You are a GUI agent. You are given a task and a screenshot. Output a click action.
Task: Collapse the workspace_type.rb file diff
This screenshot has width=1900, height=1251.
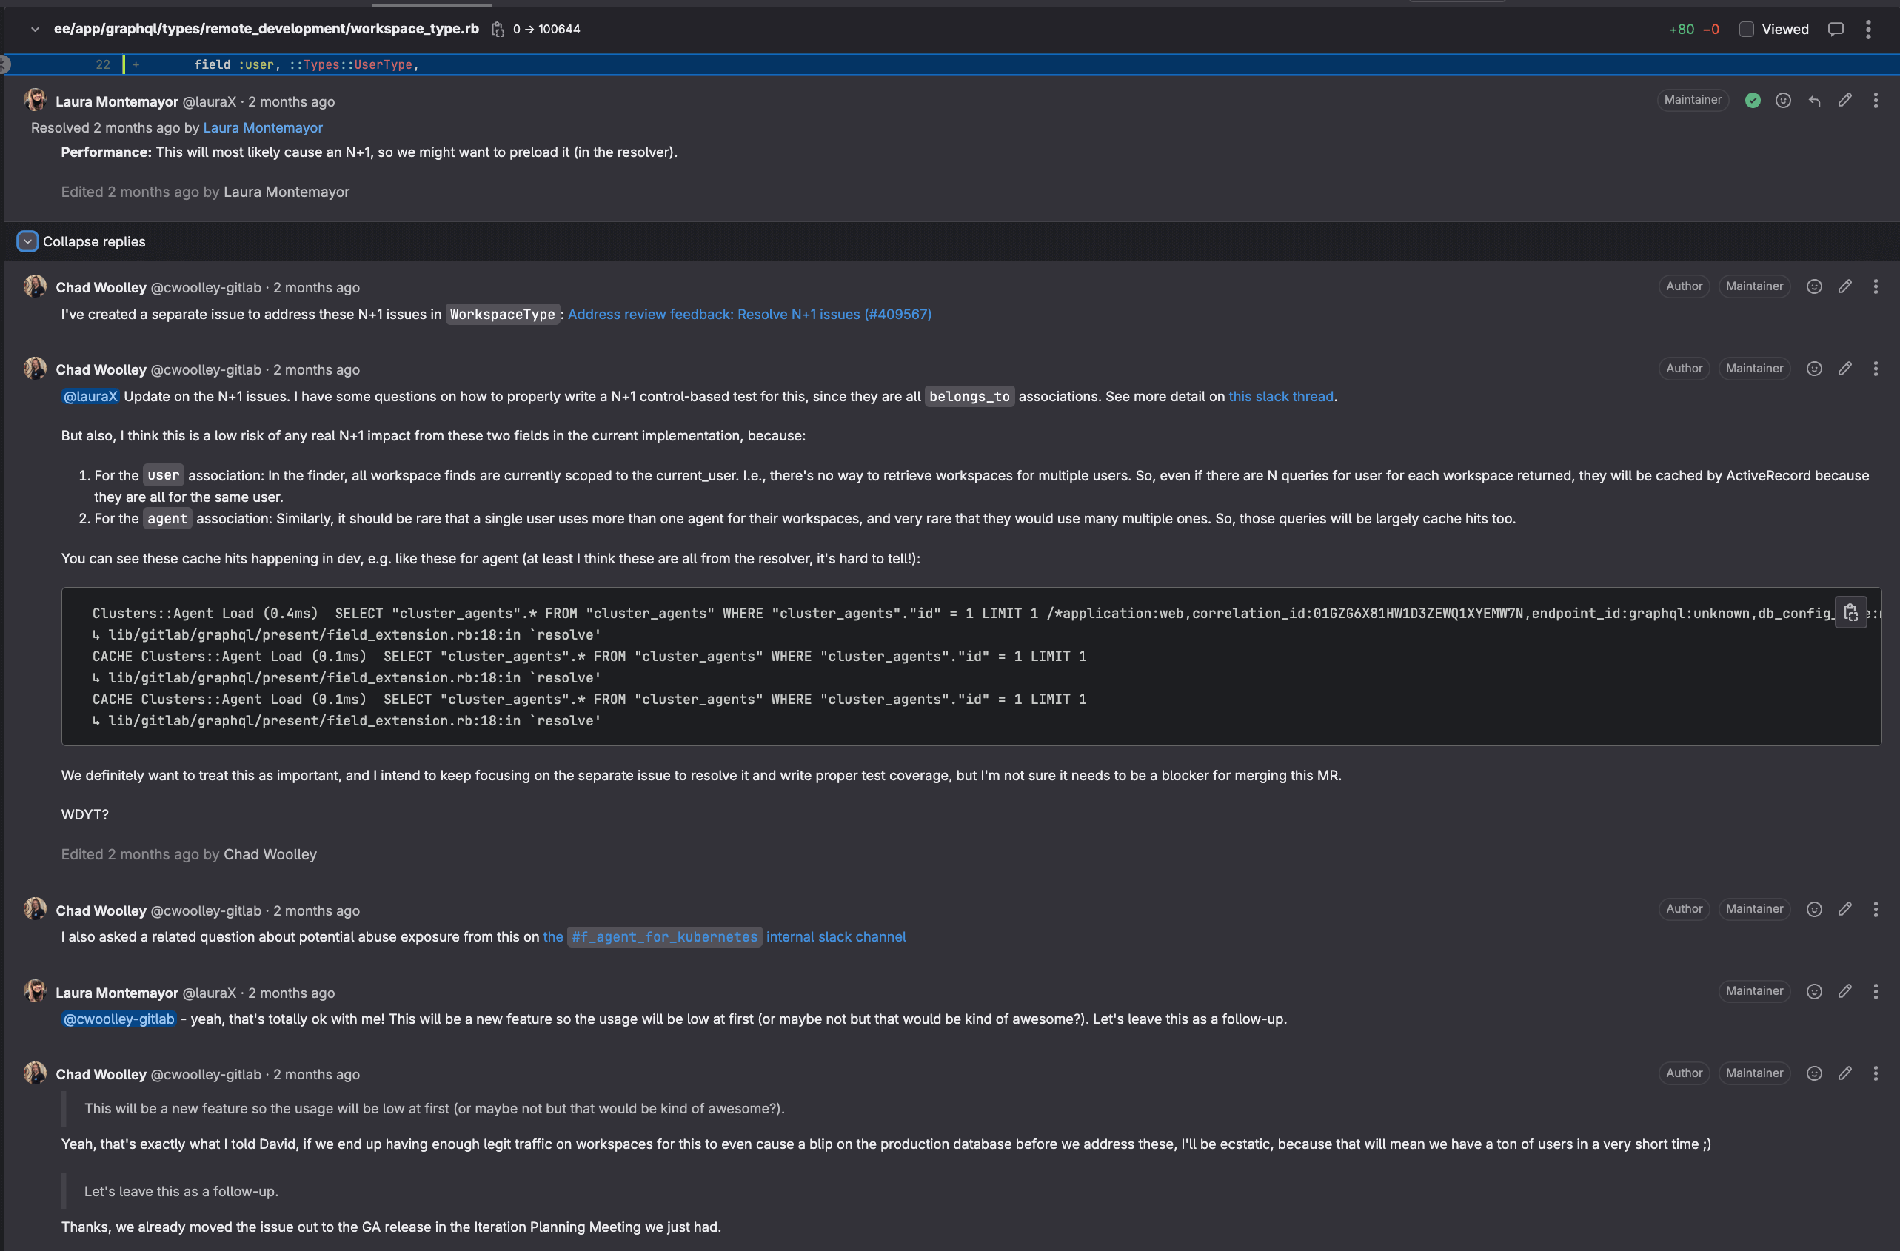[x=35, y=29]
